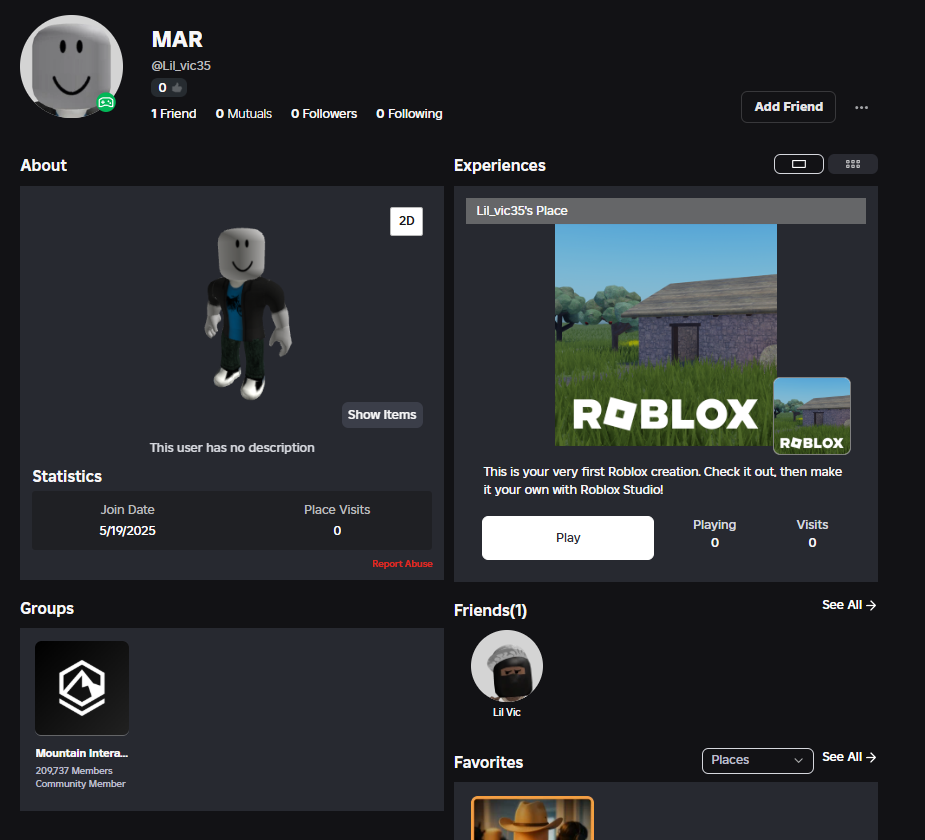The image size is (925, 840).
Task: Click the 3D avatar model in About
Action: pos(248,313)
